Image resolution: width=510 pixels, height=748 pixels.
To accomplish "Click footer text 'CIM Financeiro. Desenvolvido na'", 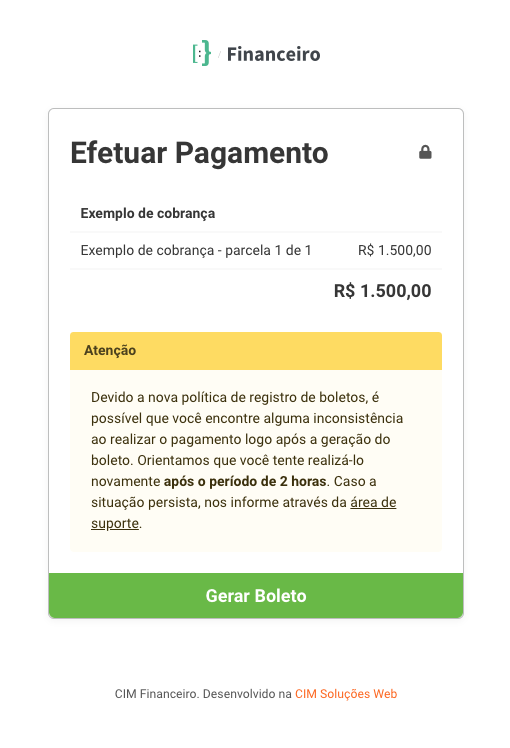I will (x=203, y=694).
